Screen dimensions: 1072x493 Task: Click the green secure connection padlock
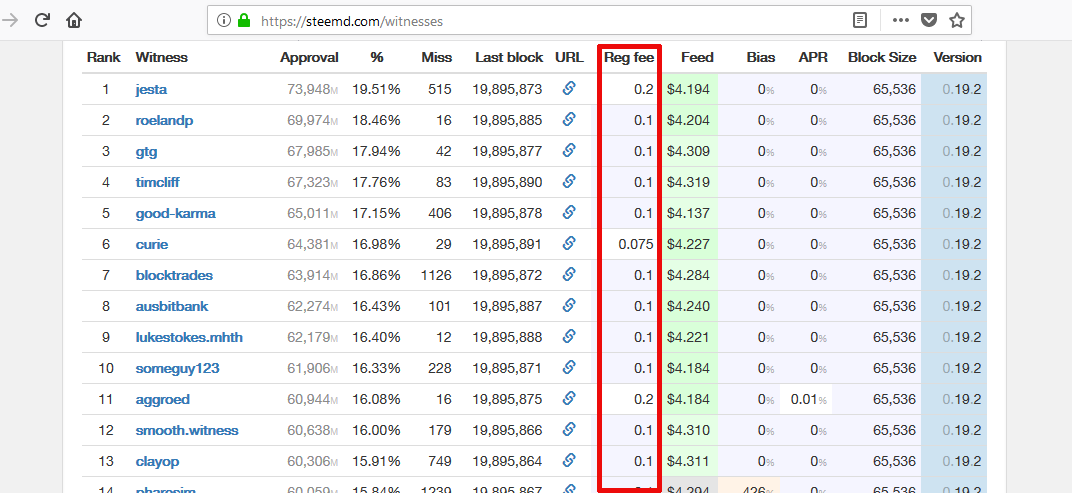click(x=243, y=21)
